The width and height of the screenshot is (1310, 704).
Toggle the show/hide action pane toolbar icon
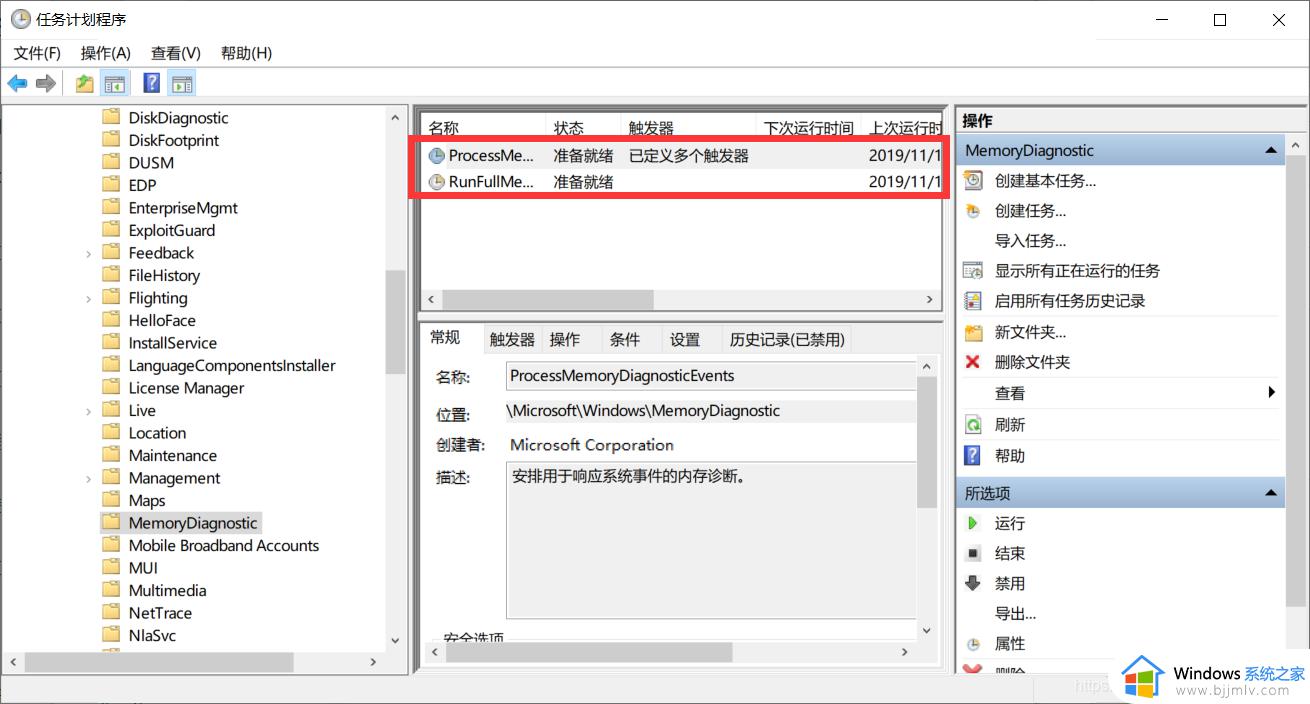click(181, 83)
